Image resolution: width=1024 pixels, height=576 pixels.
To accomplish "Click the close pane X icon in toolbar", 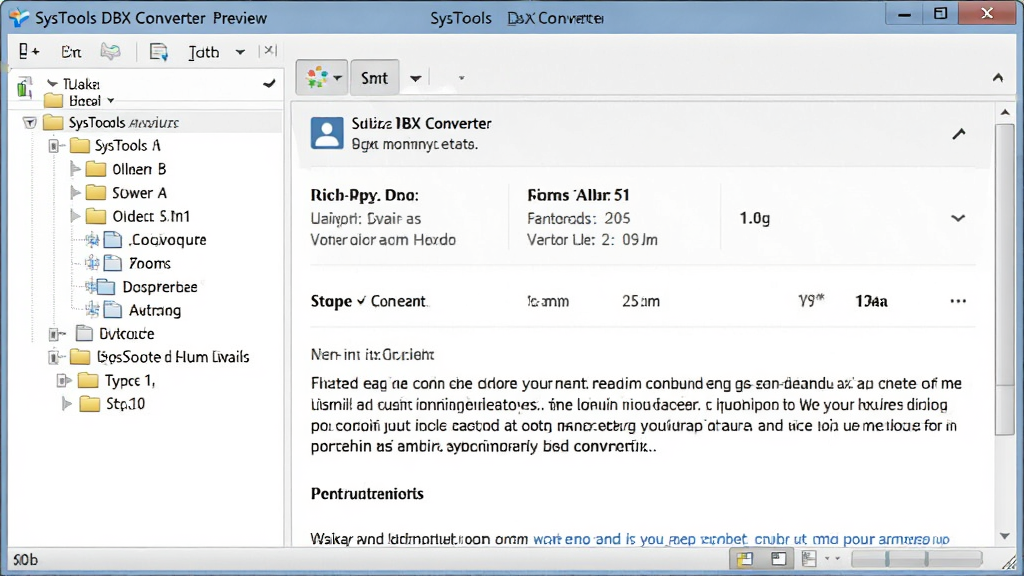I will pyautogui.click(x=269, y=51).
